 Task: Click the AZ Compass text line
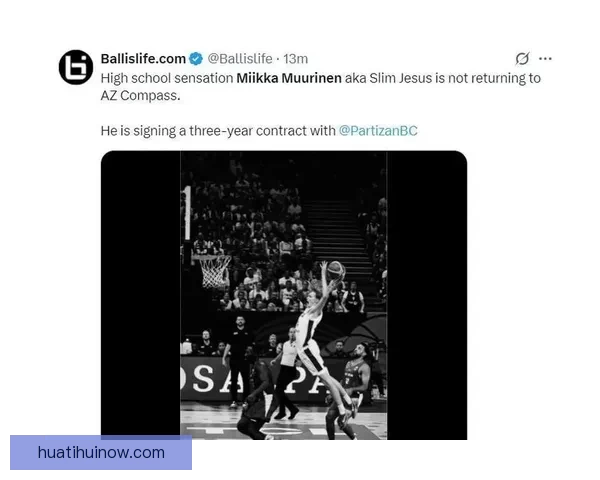click(x=140, y=95)
